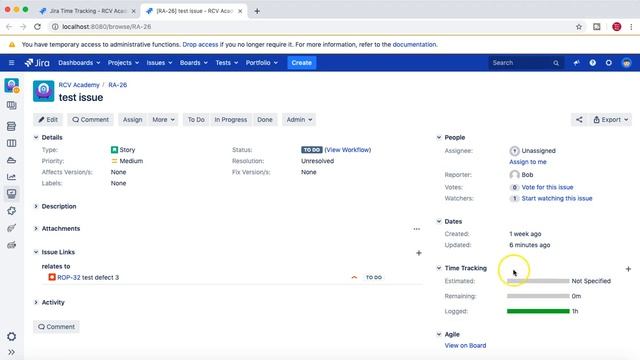Click the share issue icon
640x360 pixels.
tap(579, 120)
